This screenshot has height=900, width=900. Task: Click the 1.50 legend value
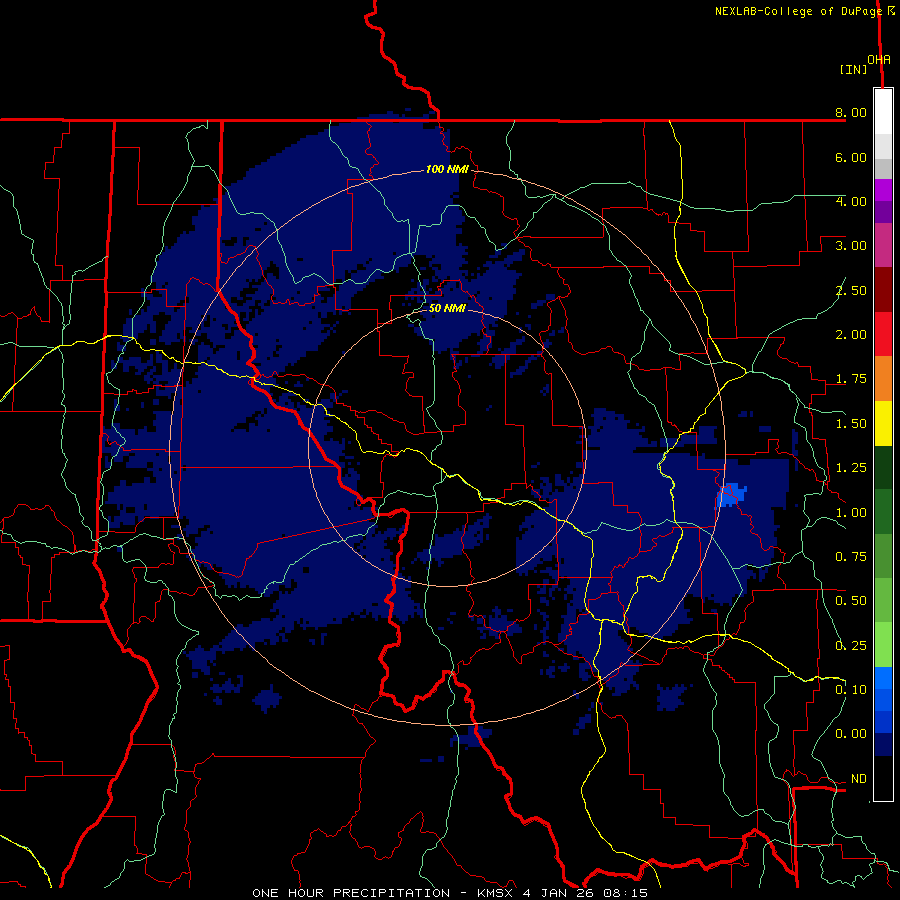pyautogui.click(x=851, y=424)
